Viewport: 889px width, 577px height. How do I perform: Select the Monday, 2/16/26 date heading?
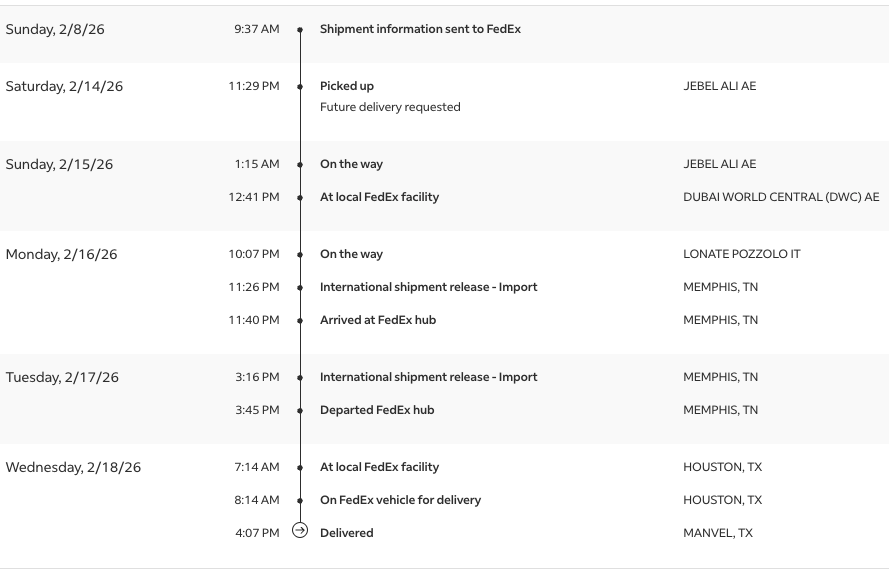(x=61, y=254)
